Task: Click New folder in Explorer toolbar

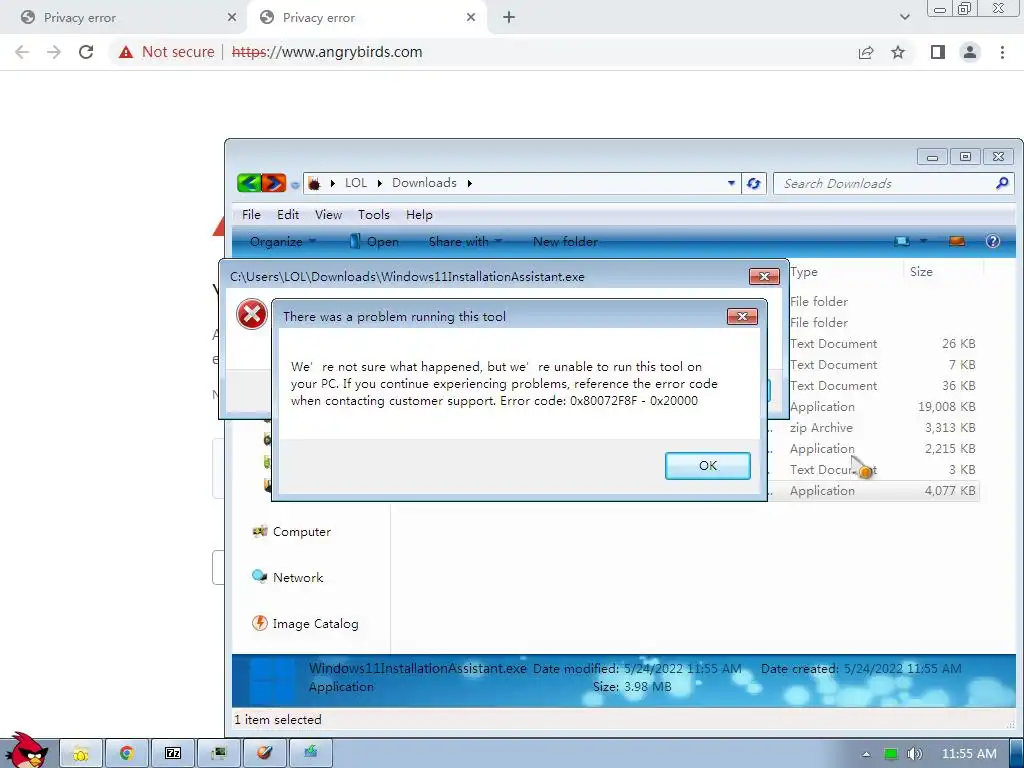Action: tap(566, 242)
